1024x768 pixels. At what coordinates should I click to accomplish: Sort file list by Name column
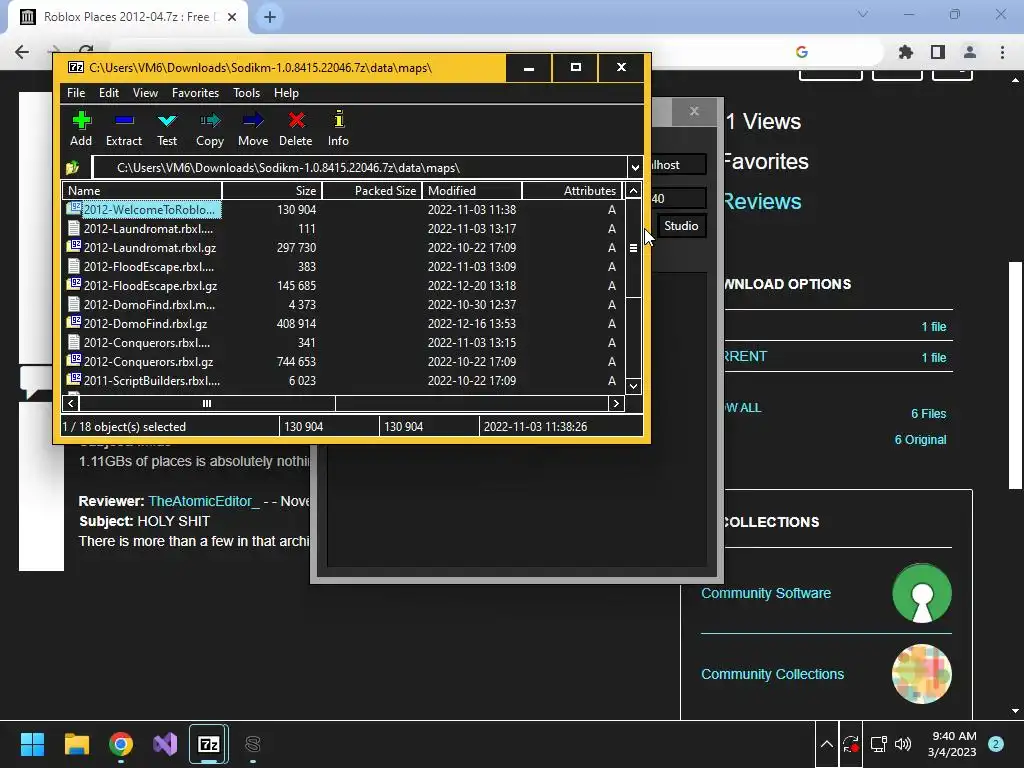142,191
